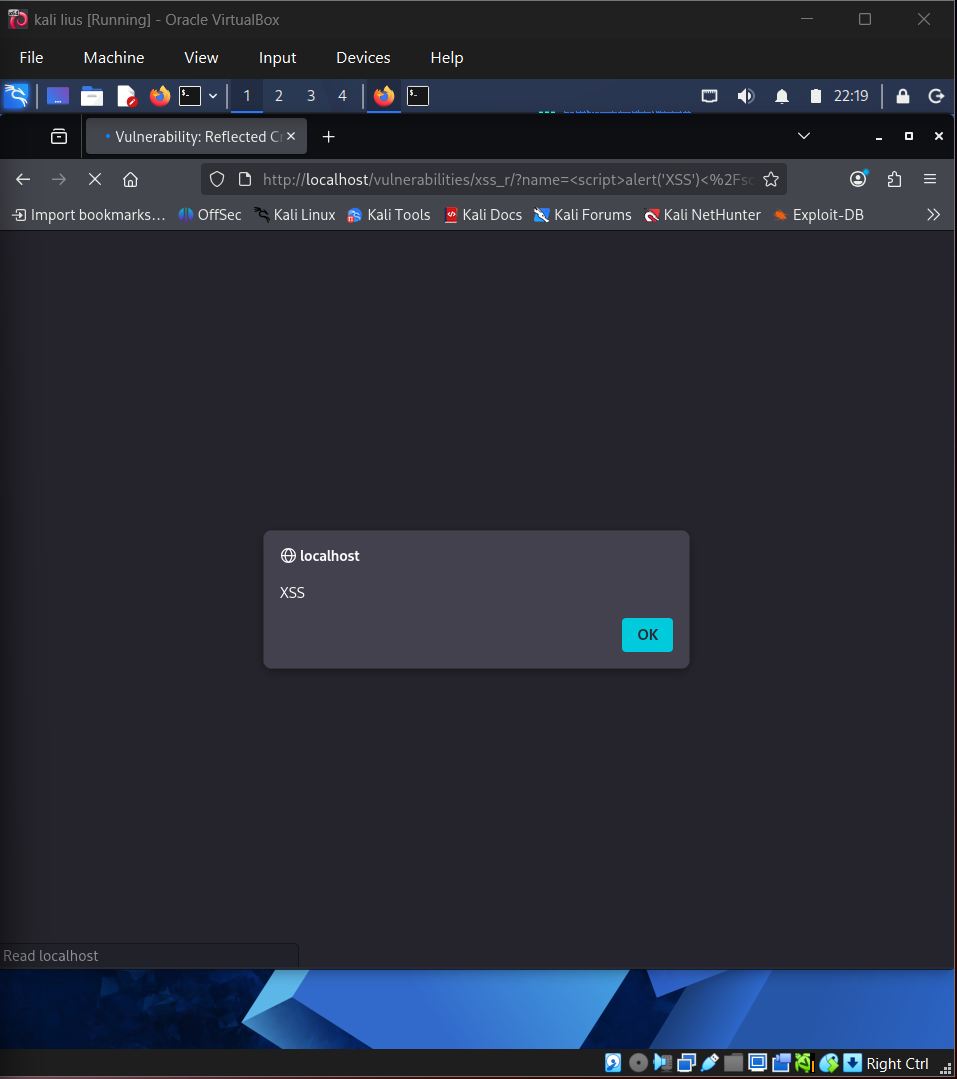Click the logout session icon

click(x=936, y=96)
